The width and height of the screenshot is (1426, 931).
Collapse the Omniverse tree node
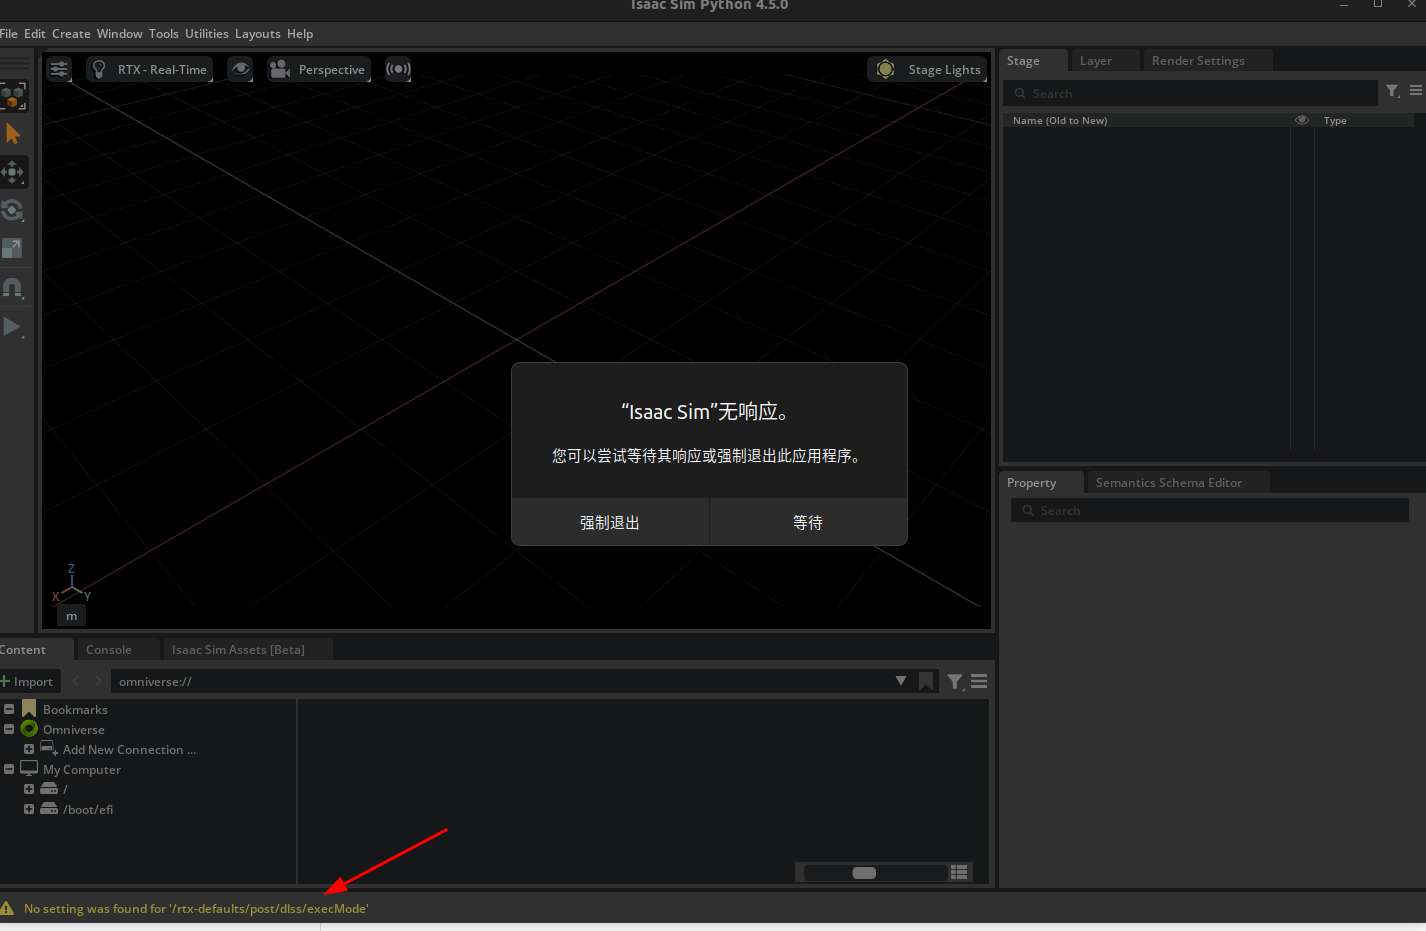9,729
